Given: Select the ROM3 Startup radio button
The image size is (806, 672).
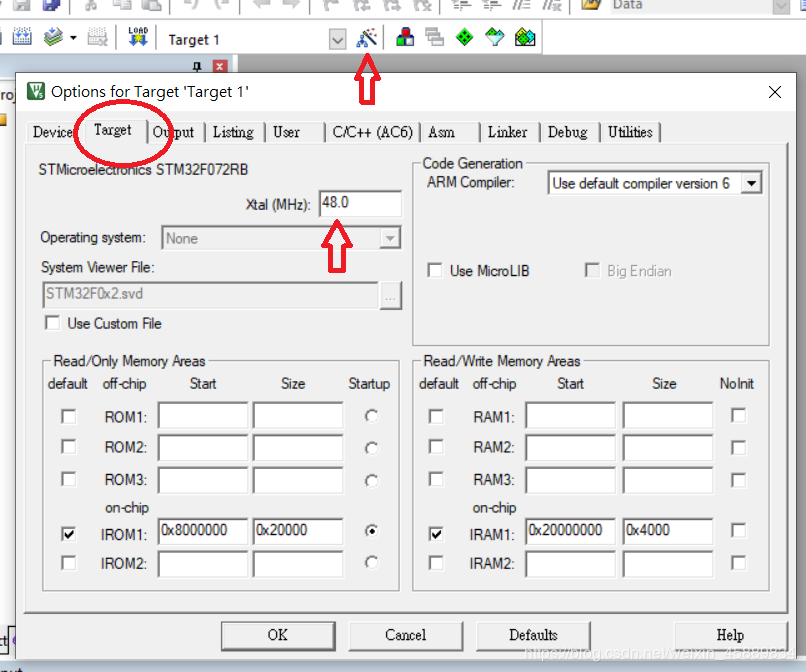Looking at the screenshot, I should [371, 480].
